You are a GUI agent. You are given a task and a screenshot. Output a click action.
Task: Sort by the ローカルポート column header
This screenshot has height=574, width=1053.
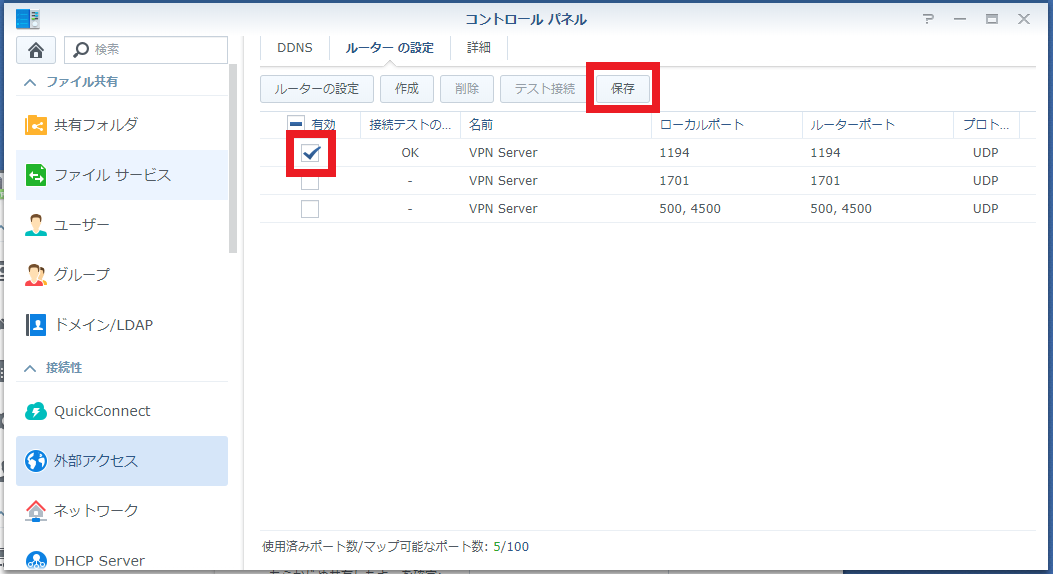[x=727, y=125]
